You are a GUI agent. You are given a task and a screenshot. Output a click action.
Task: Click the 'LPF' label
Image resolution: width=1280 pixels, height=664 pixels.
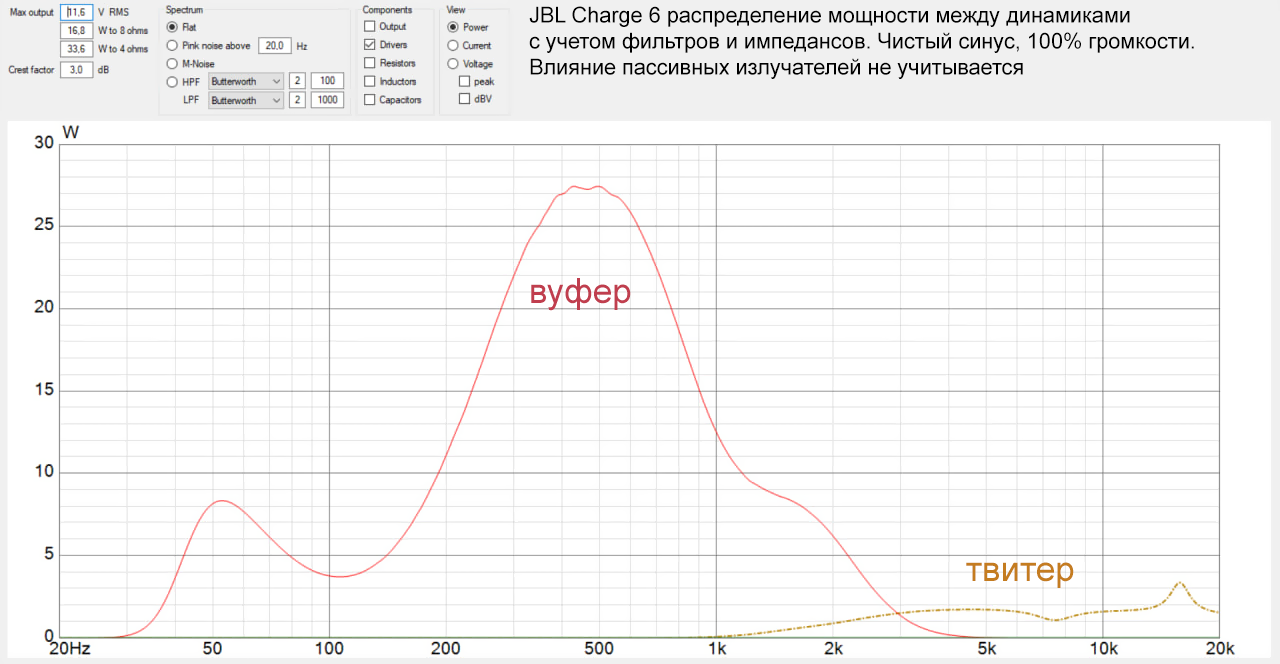tap(190, 100)
